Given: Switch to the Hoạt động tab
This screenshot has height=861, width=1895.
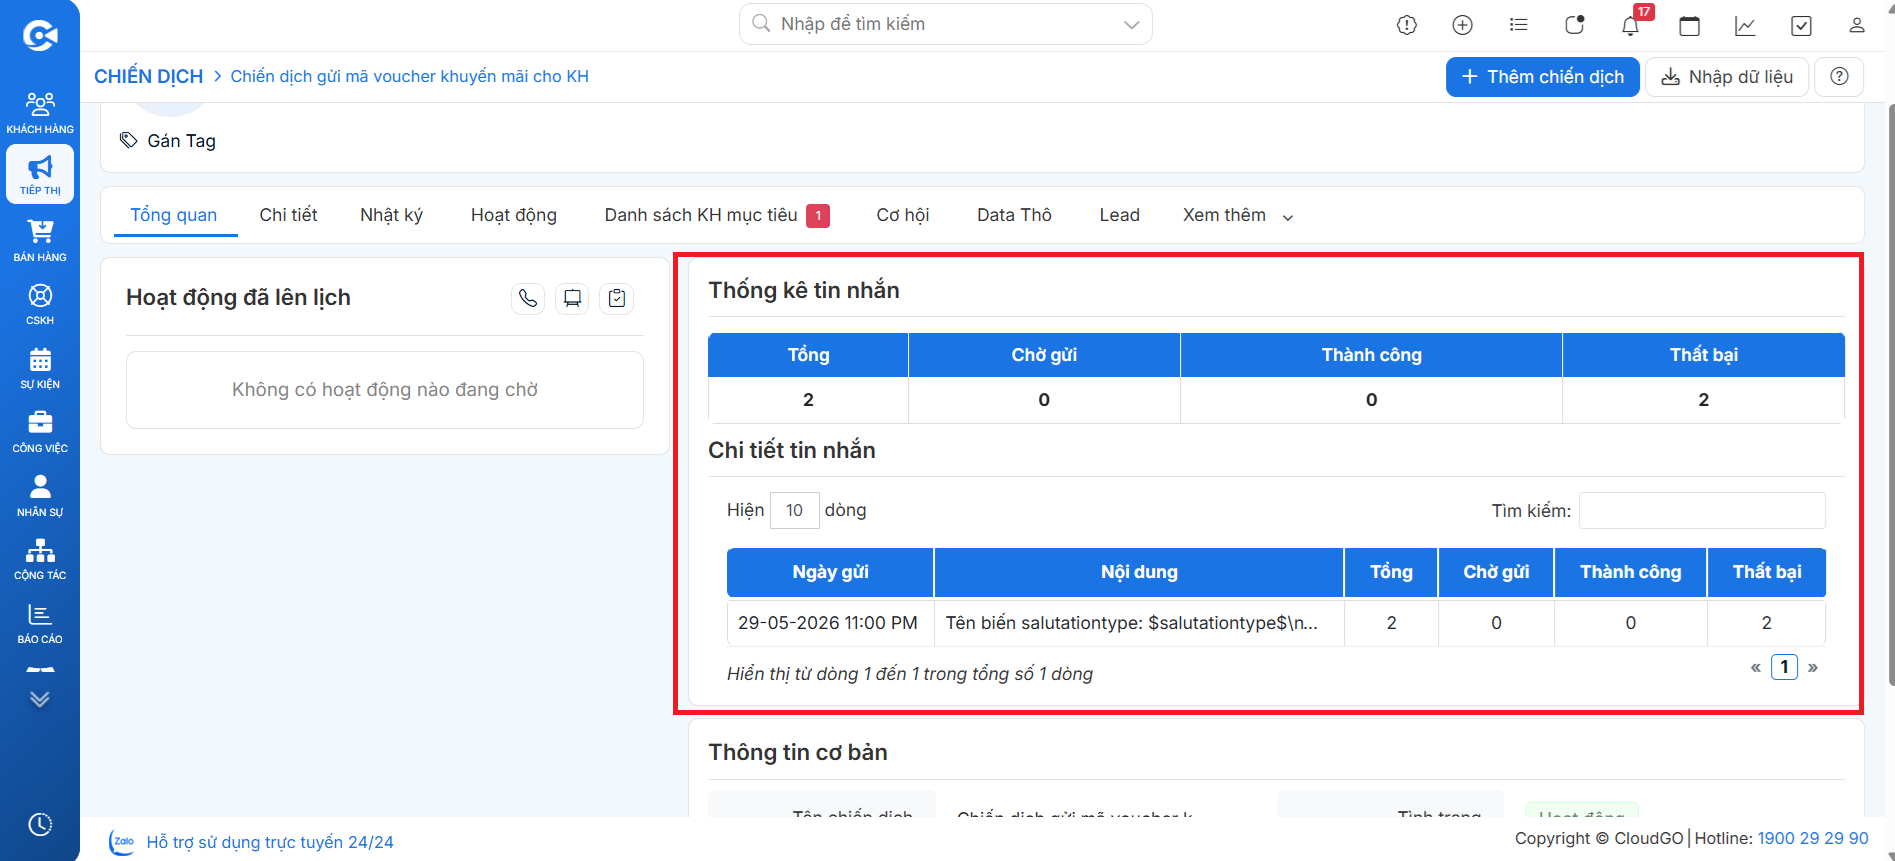Looking at the screenshot, I should pos(514,215).
